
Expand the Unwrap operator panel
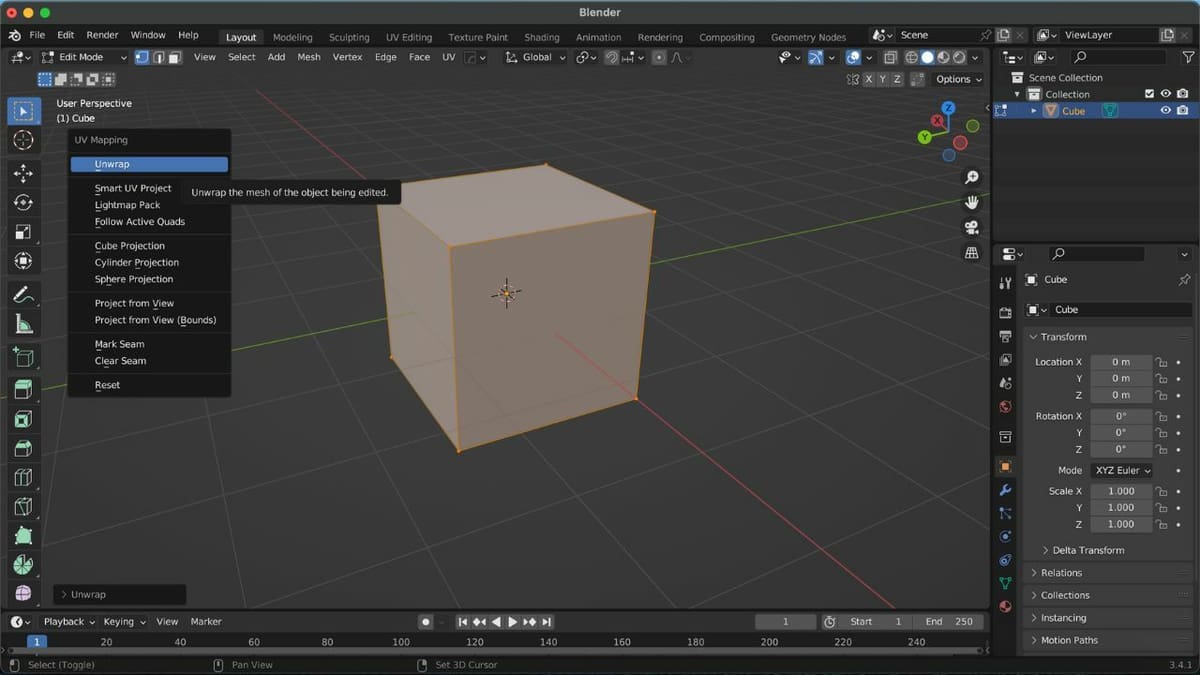point(120,594)
